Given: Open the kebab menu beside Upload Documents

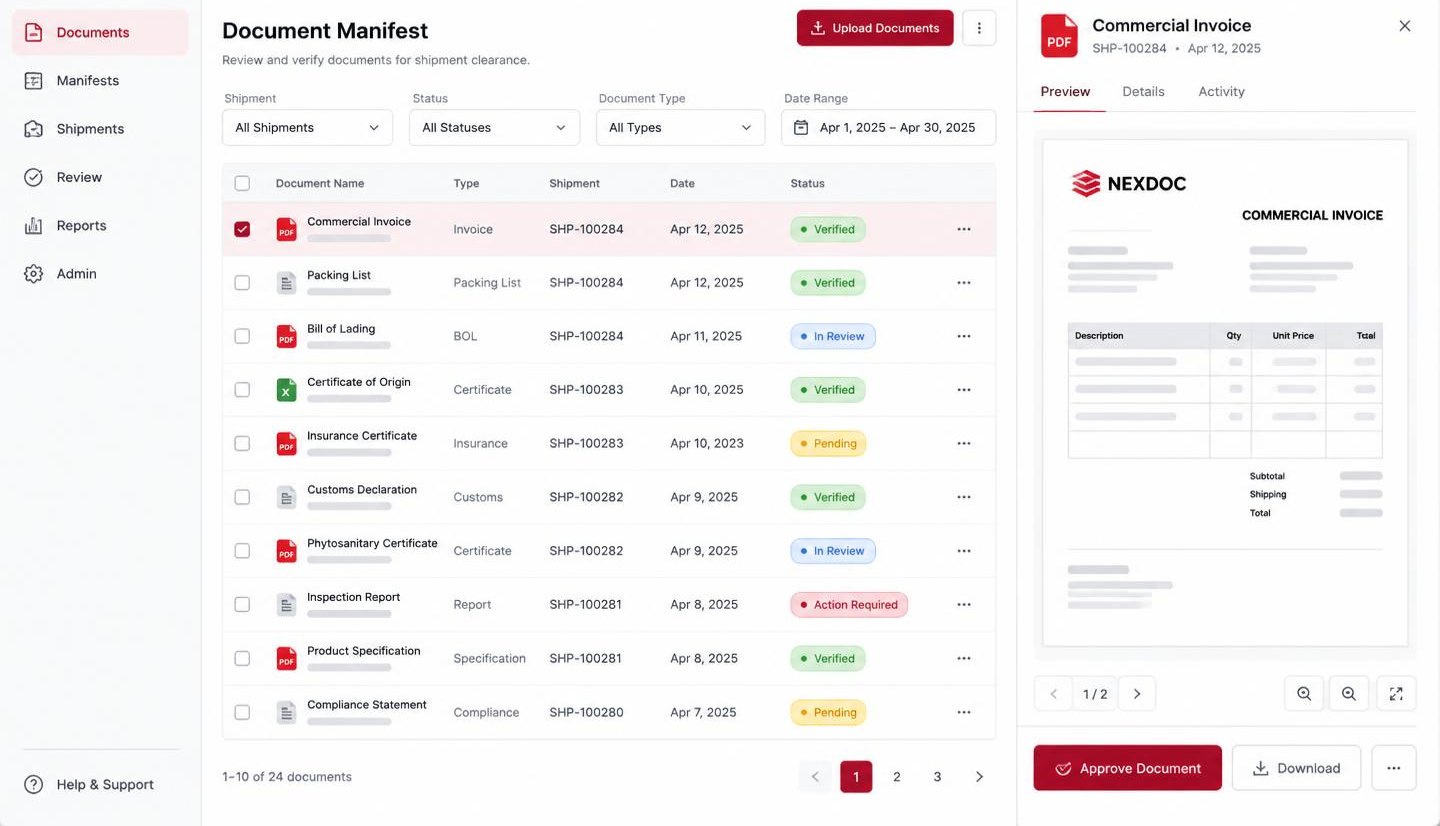Looking at the screenshot, I should (979, 28).
